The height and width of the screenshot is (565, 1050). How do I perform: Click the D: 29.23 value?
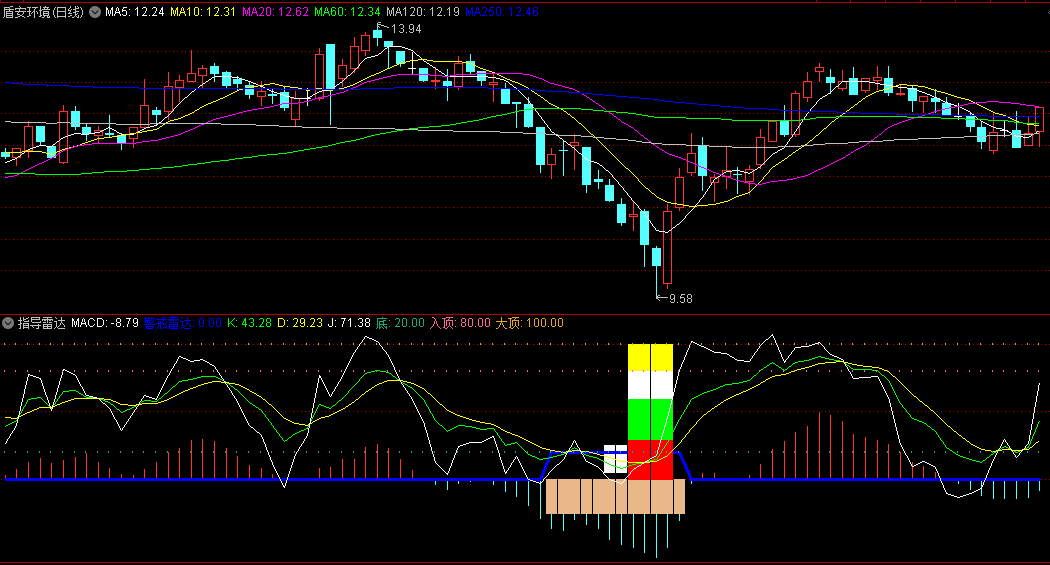[300, 323]
